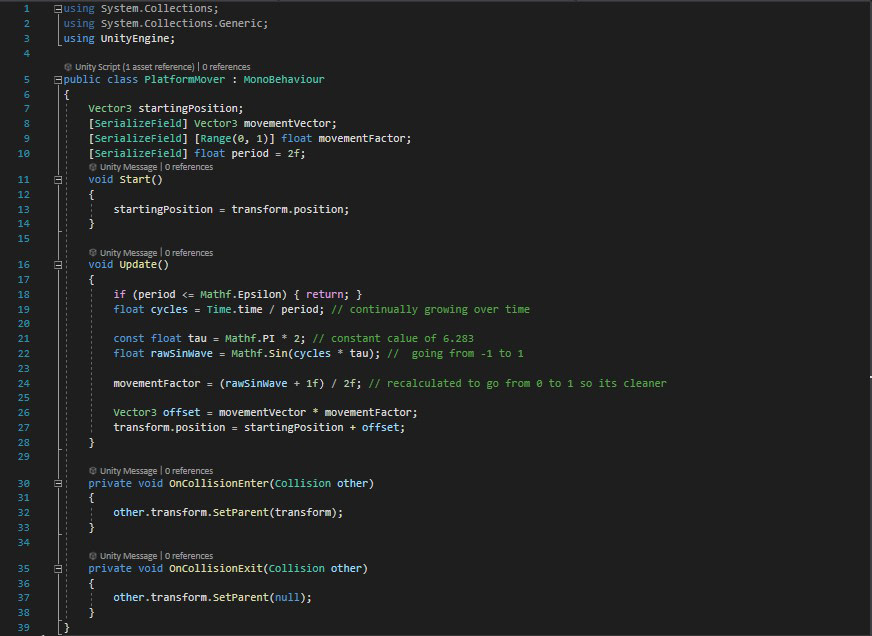This screenshot has width=872, height=636.
Task: Click 'startingPosition' on line 27
Action: click(x=293, y=428)
